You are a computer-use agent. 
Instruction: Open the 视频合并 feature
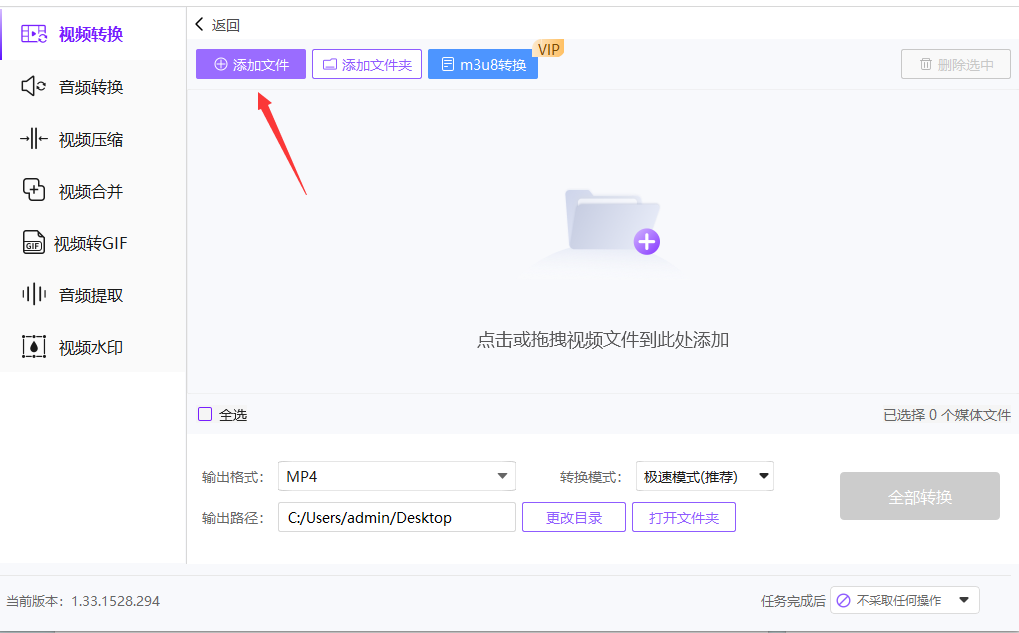pyautogui.click(x=93, y=191)
